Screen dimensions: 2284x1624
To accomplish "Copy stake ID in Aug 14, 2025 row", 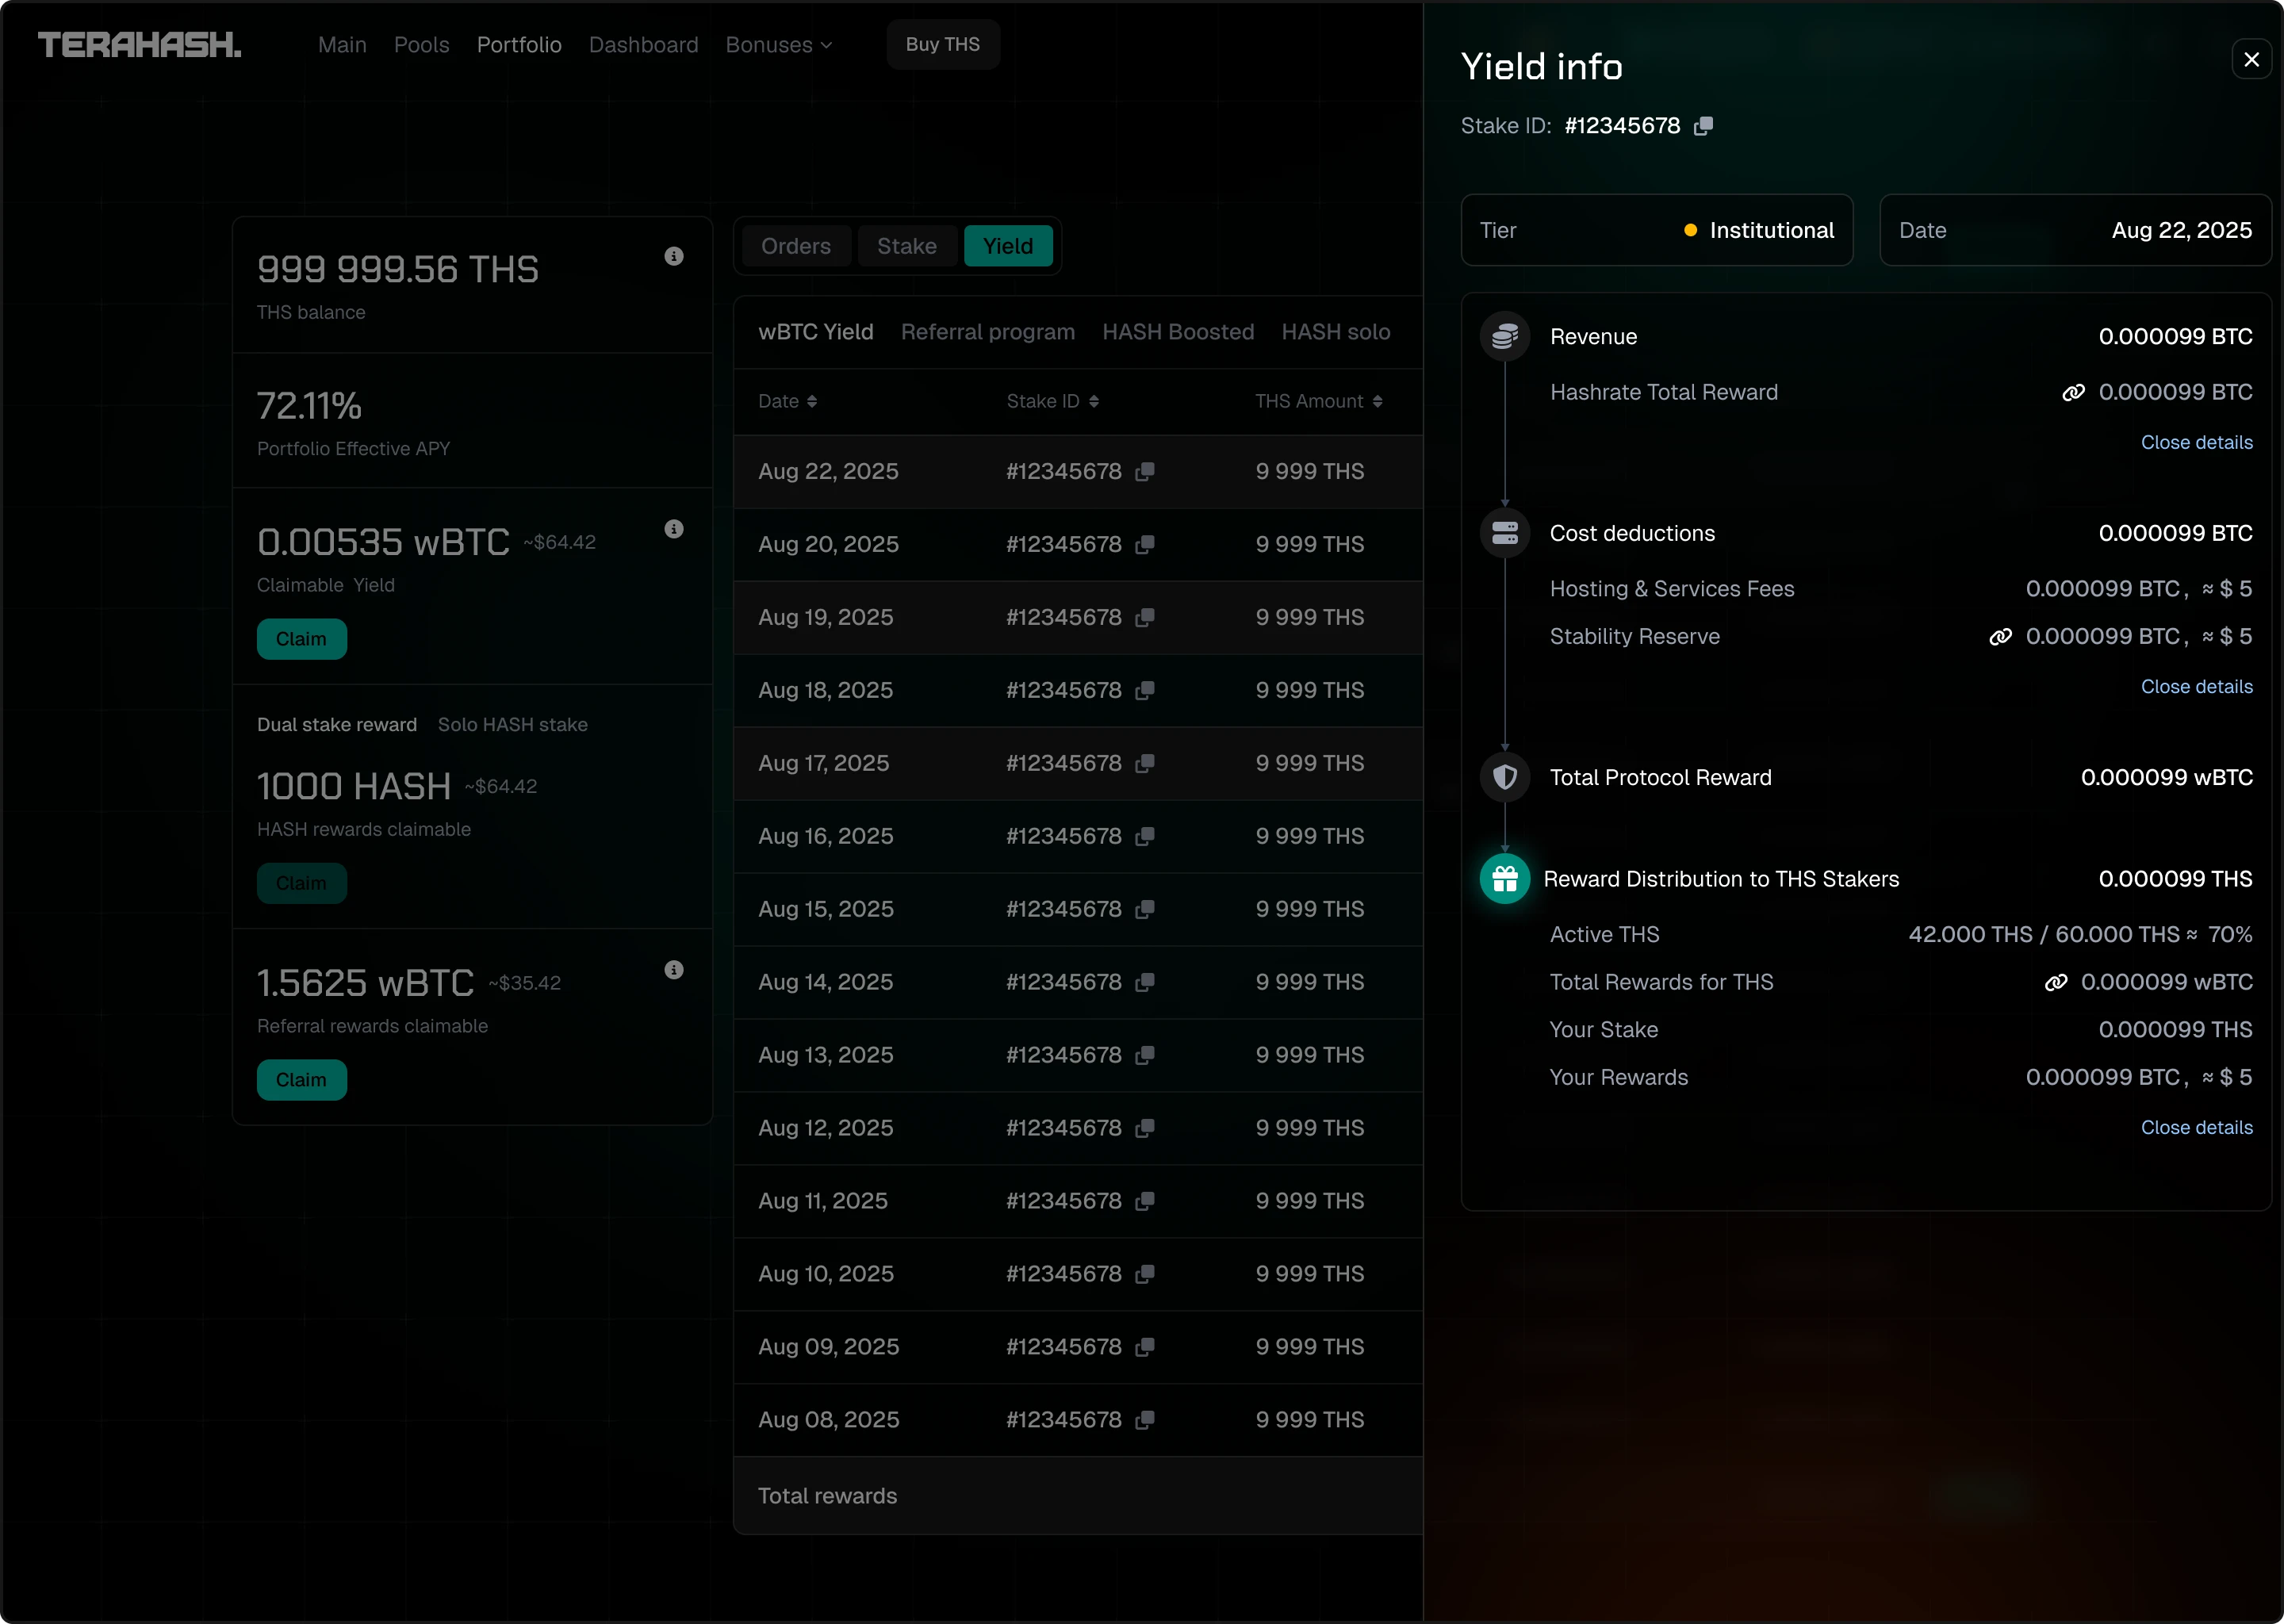I will tap(1145, 983).
